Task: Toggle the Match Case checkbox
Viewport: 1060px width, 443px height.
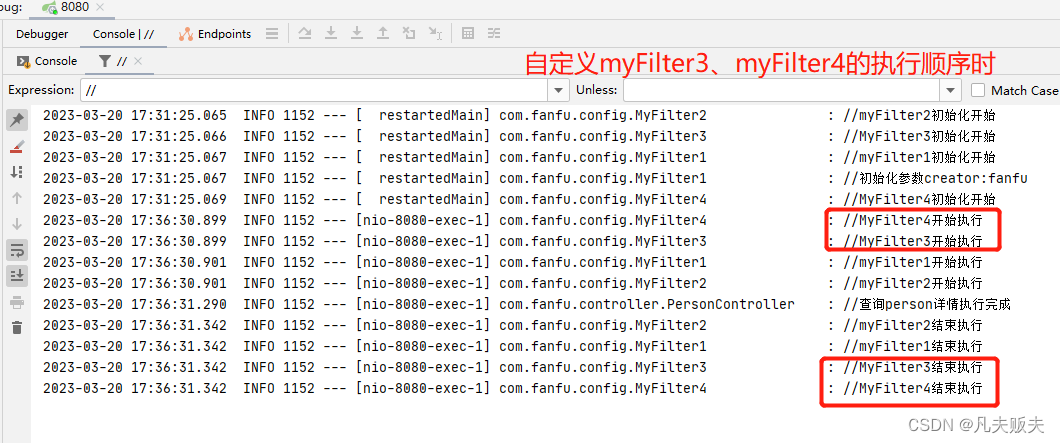Action: (978, 90)
